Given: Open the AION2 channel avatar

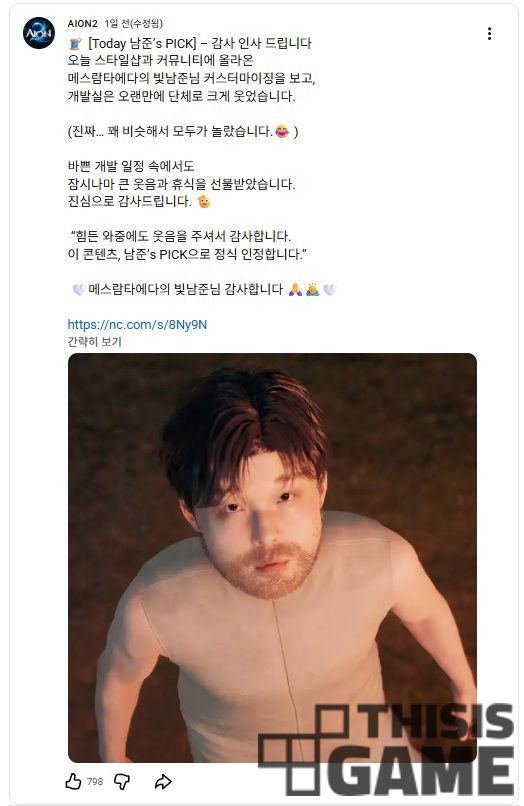Looking at the screenshot, I should [x=39, y=33].
